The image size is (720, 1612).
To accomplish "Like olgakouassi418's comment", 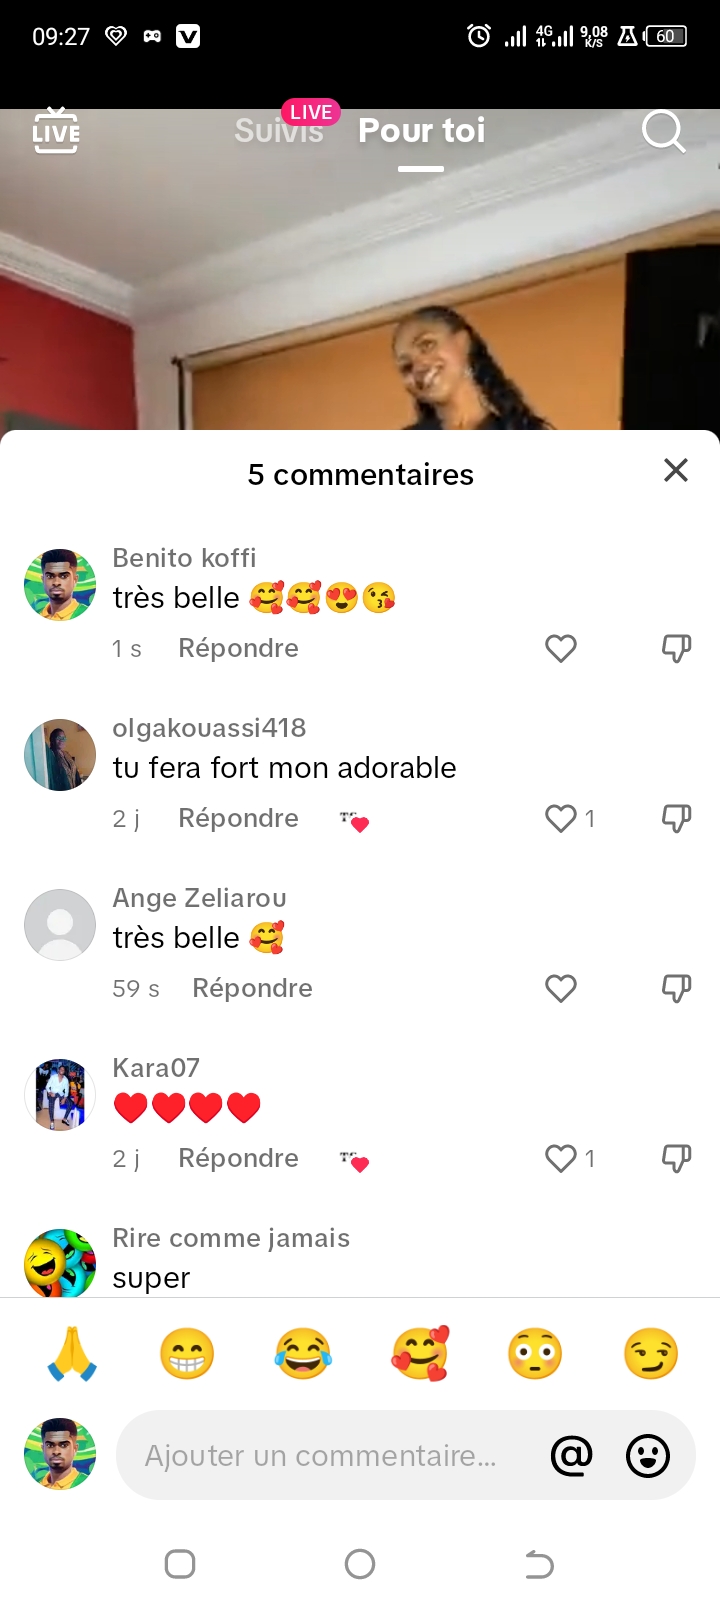I will click(561, 819).
